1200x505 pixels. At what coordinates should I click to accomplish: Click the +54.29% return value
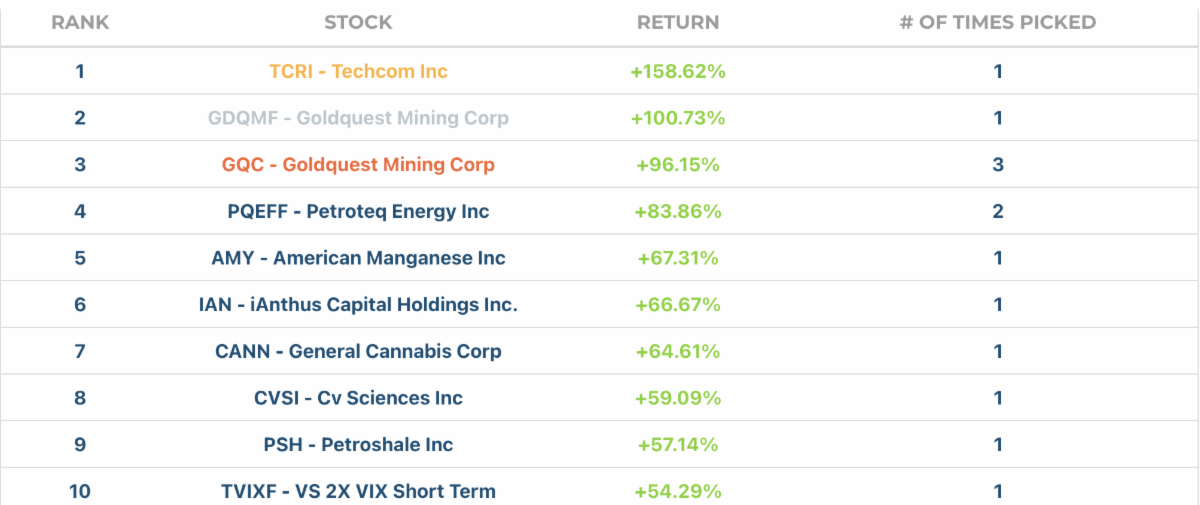pos(678,491)
